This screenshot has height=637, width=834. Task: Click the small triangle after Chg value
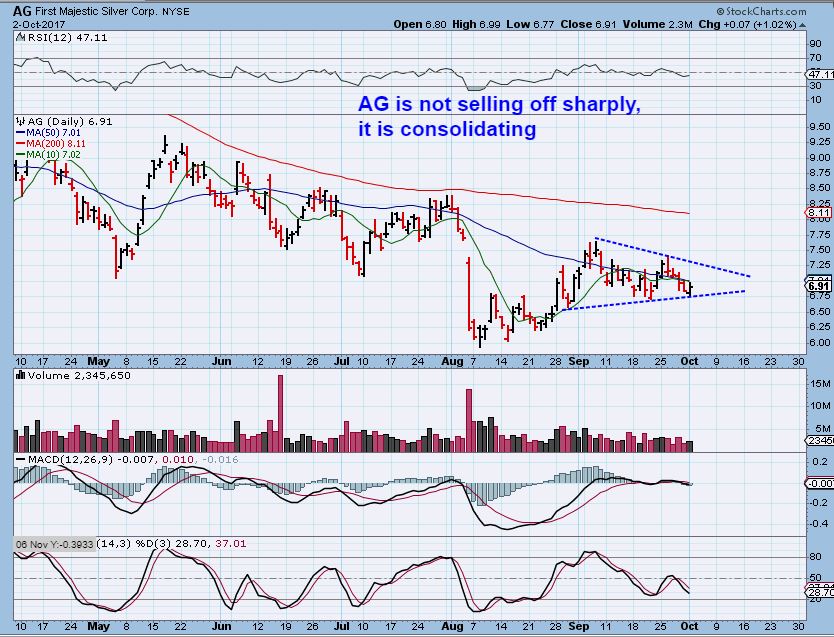(x=802, y=25)
